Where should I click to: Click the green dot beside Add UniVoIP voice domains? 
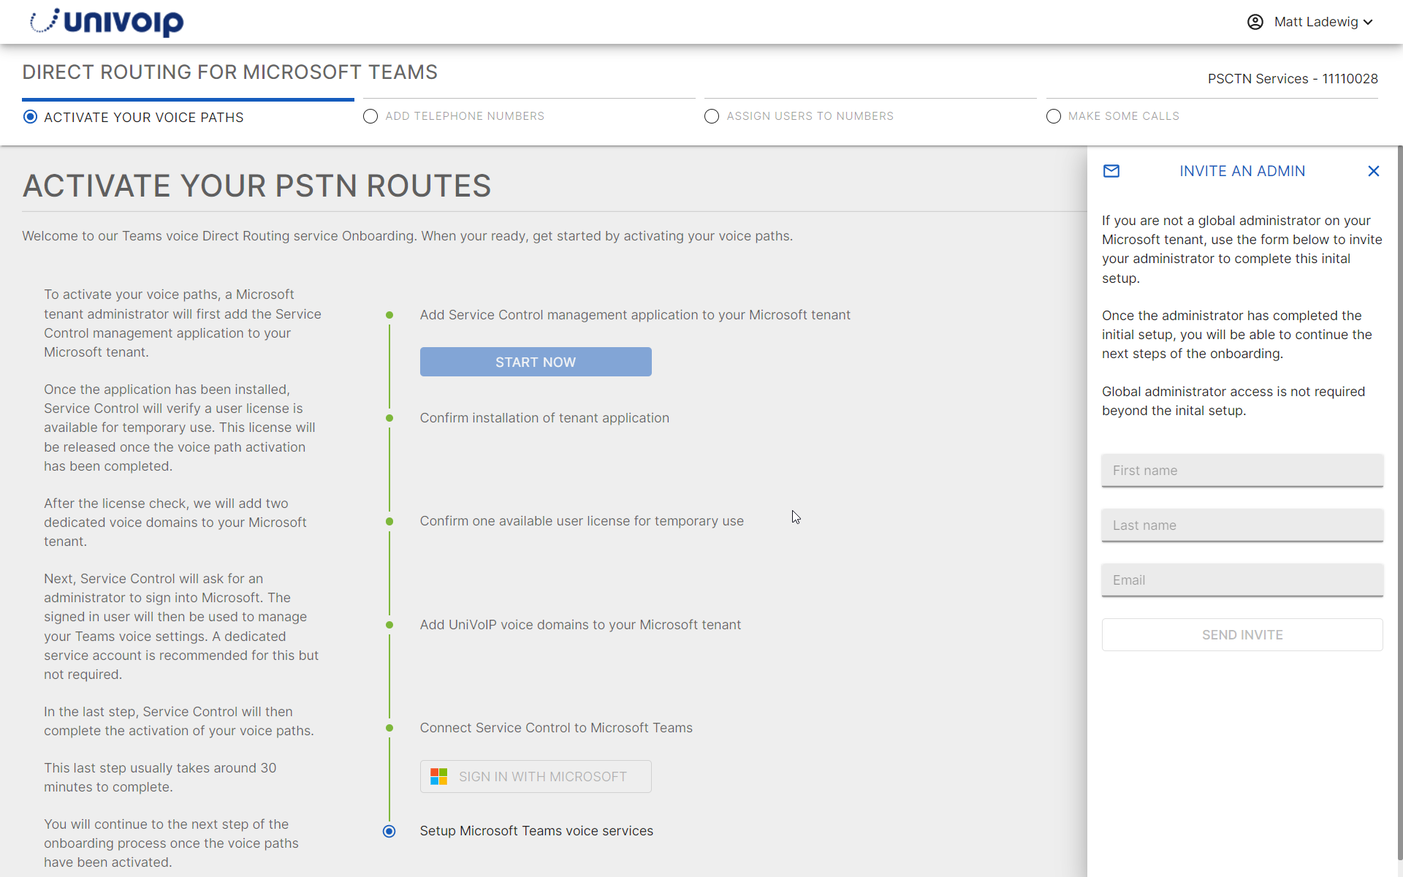click(x=389, y=625)
